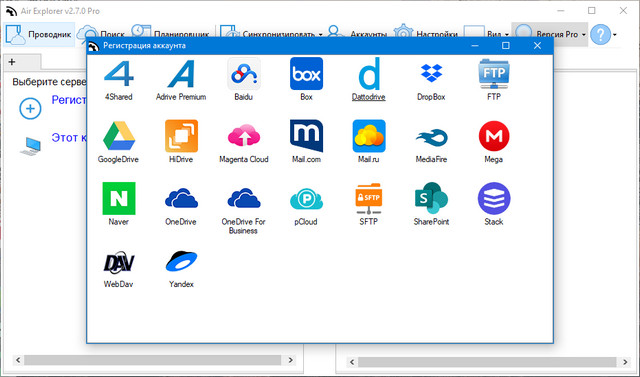Select the SFTP connection icon
The image size is (640, 377).
[x=369, y=199]
